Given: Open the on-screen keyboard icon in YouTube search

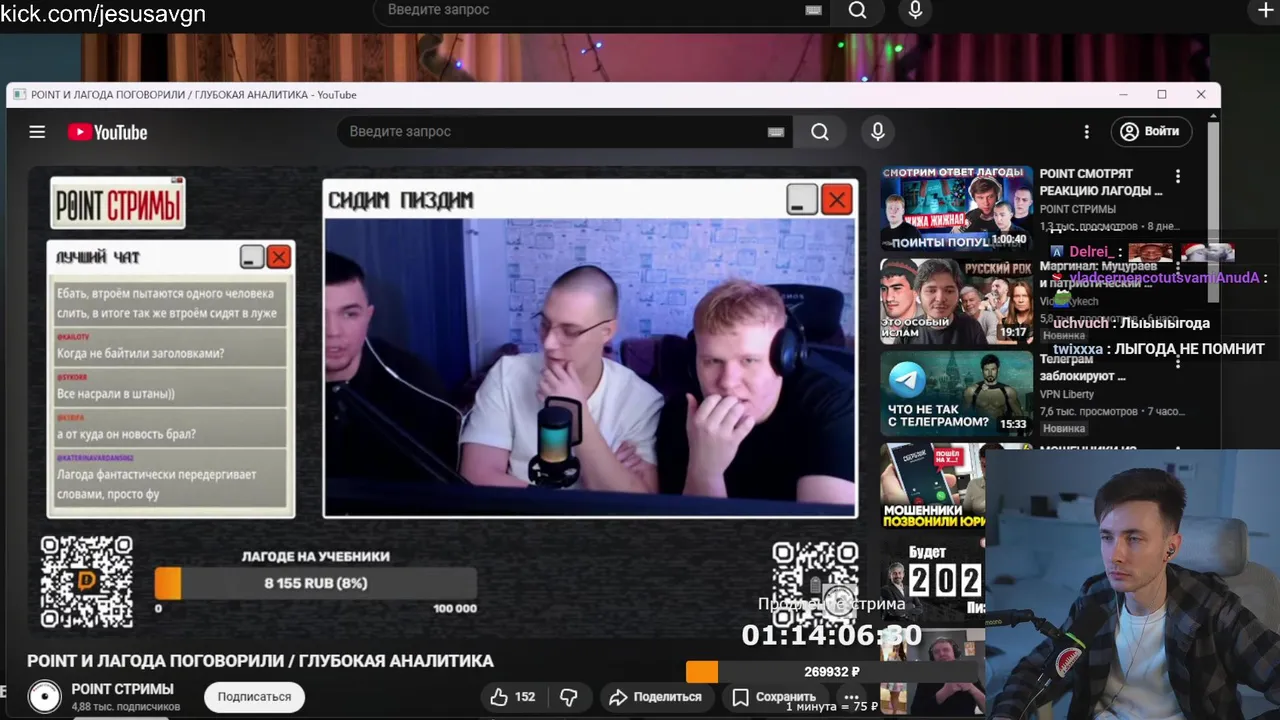Looking at the screenshot, I should (776, 132).
